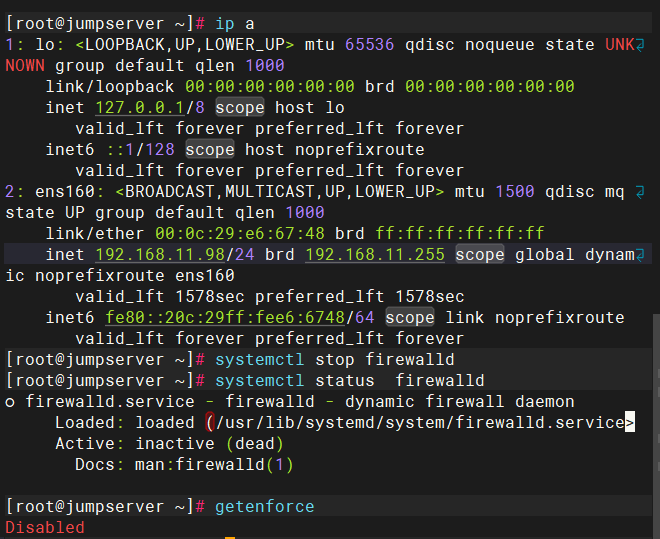The height and width of the screenshot is (539, 660).
Task: Click the IPv6 address fe80::20c:29ff:fee6:6748
Action: pyautogui.click(x=225, y=318)
